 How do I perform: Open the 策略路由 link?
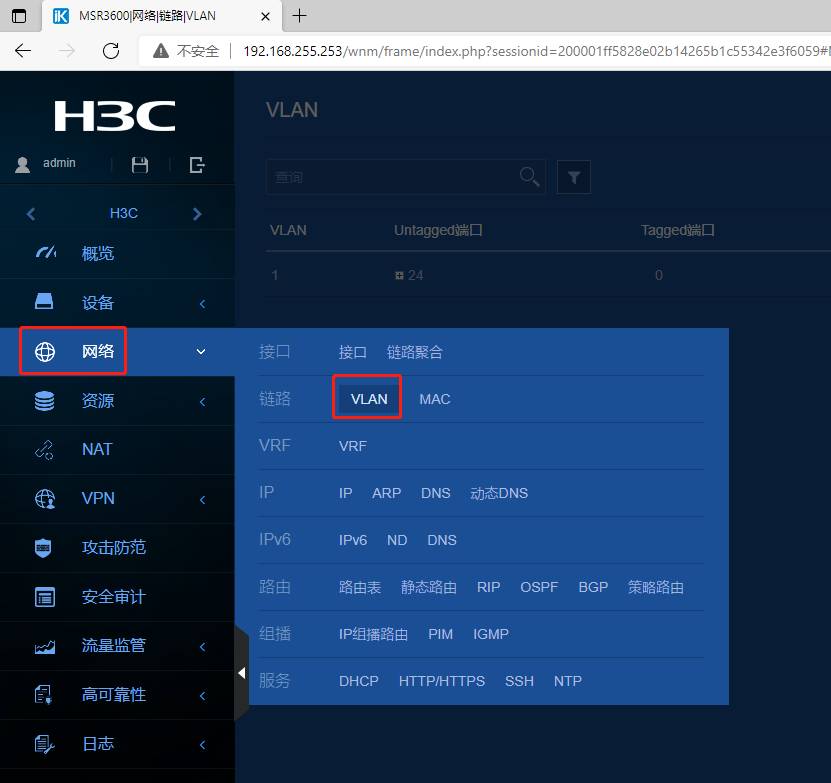(x=656, y=587)
